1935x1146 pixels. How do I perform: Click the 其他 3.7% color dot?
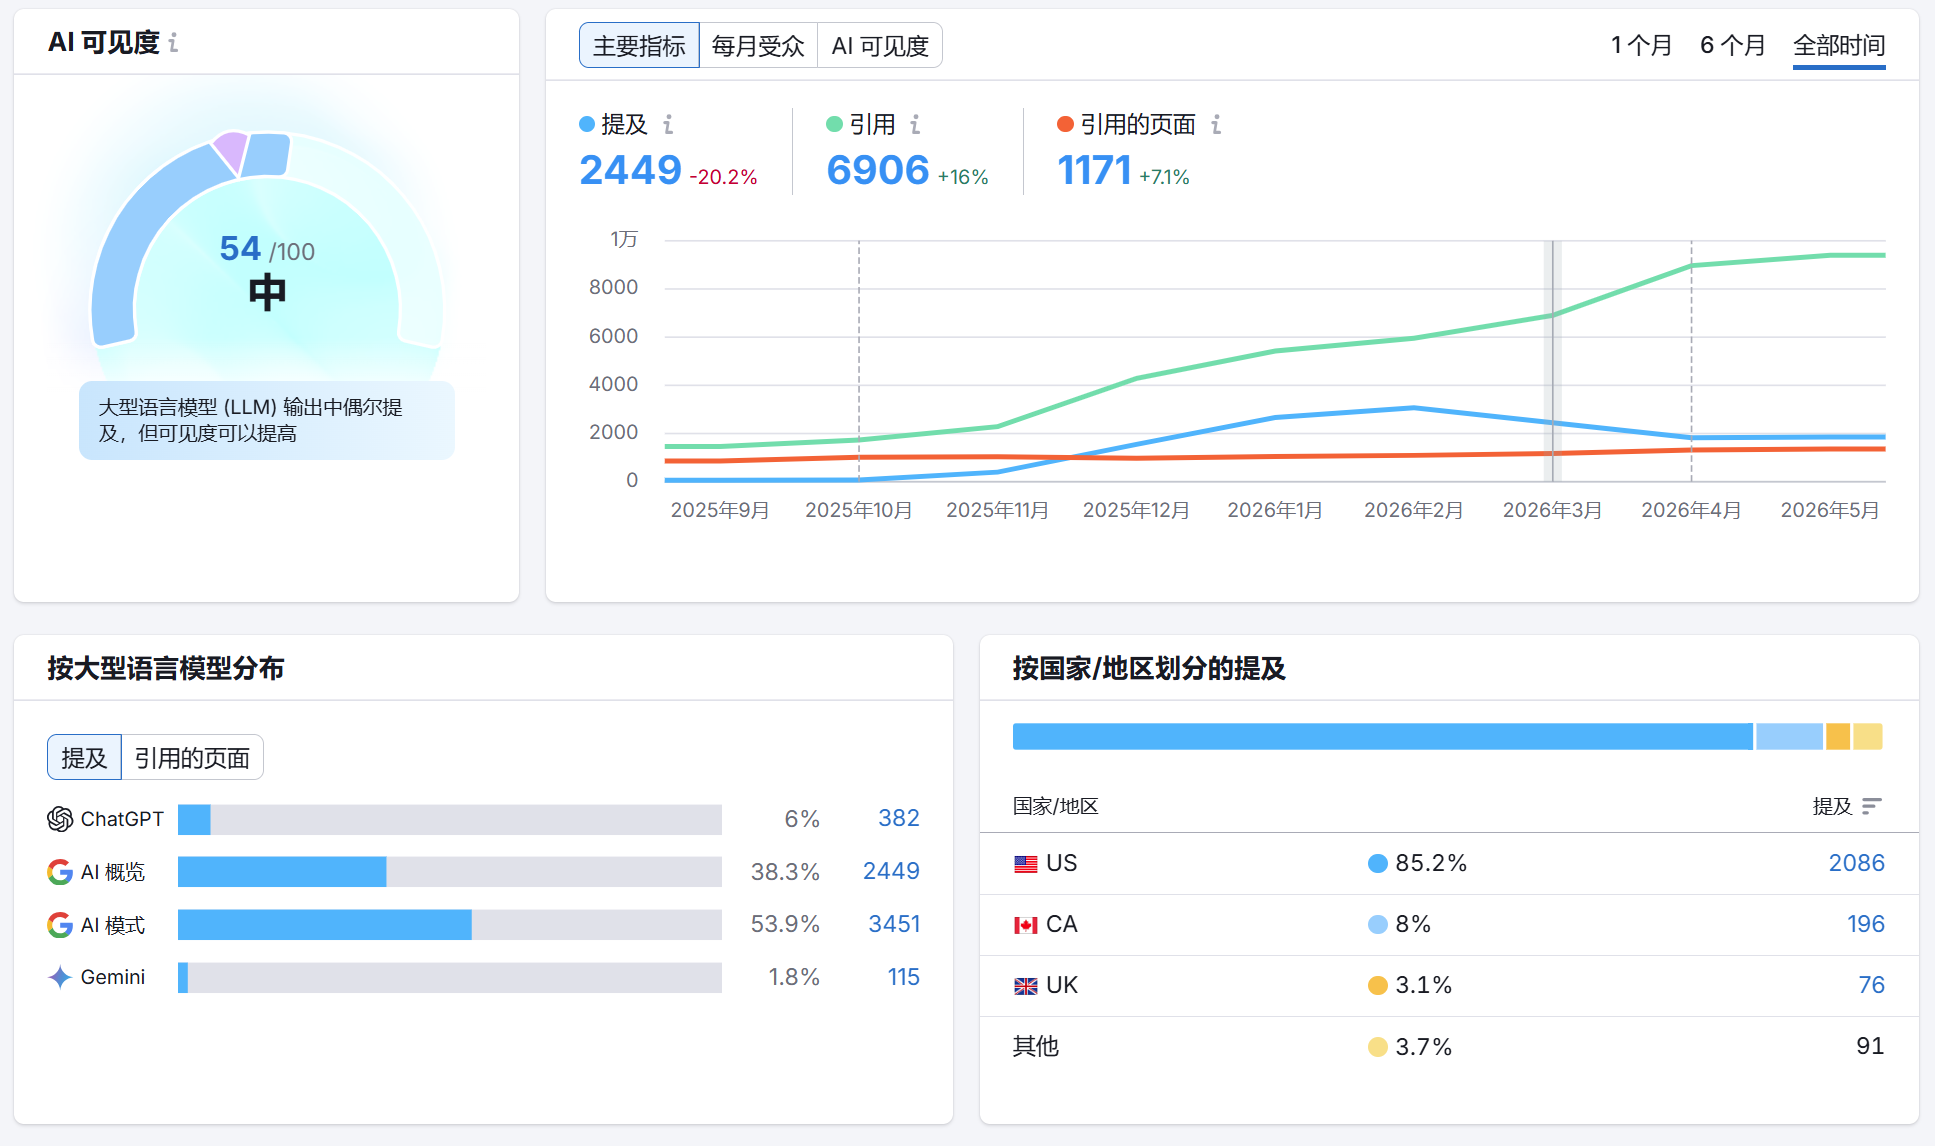(x=1378, y=1047)
